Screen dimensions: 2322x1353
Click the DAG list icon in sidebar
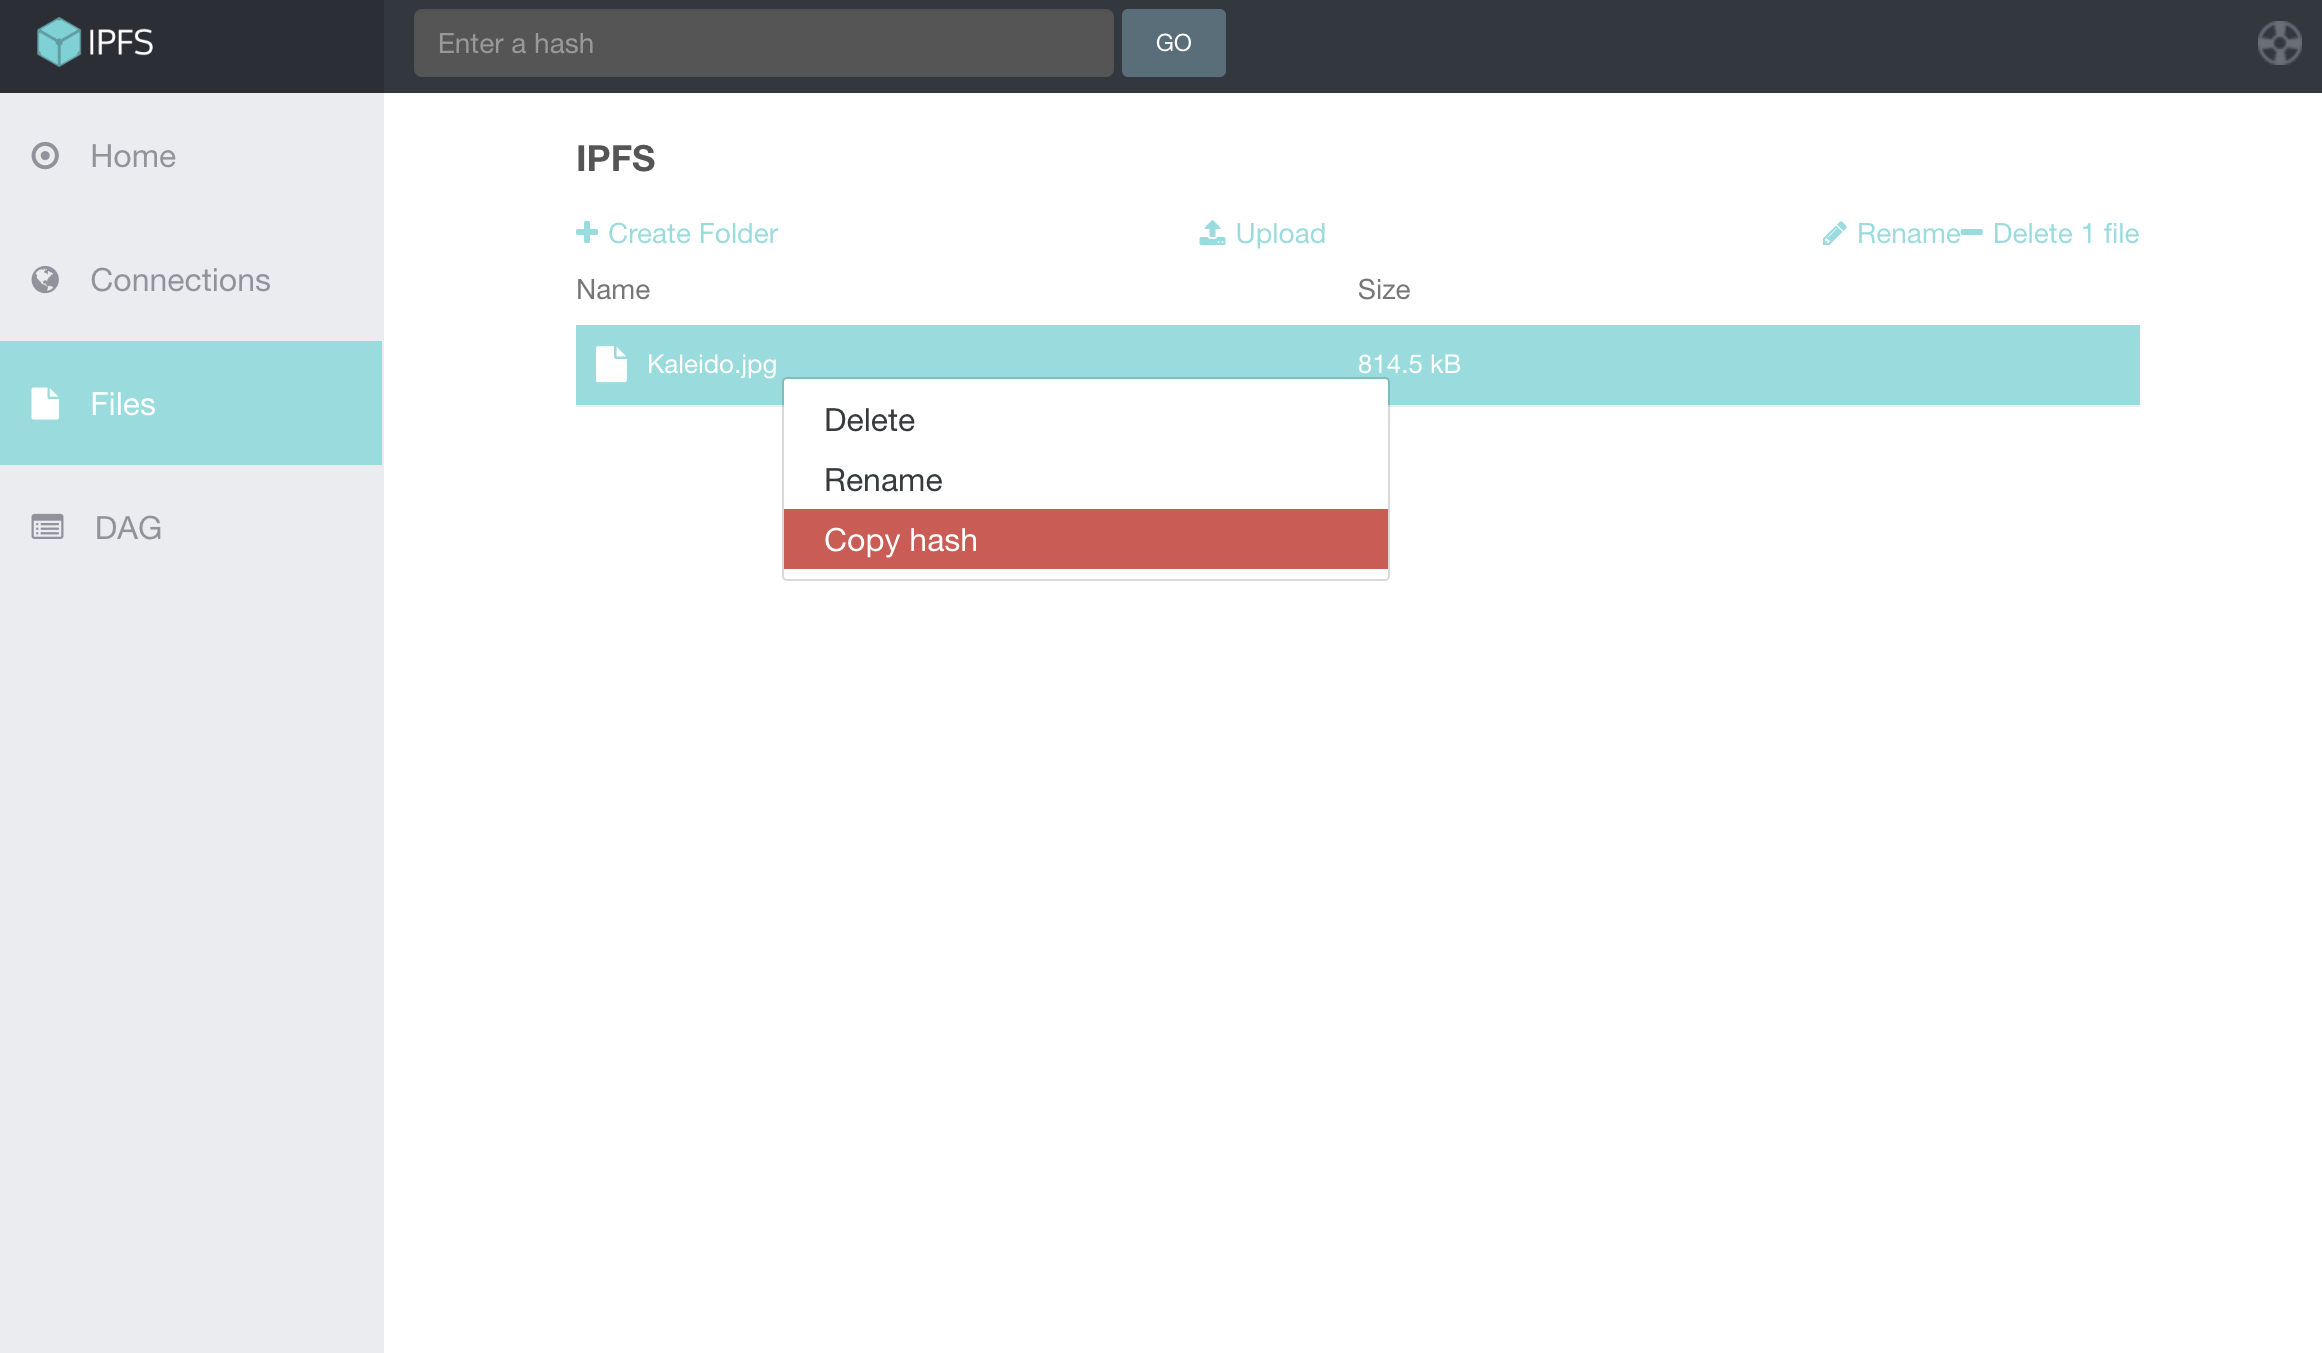(47, 527)
